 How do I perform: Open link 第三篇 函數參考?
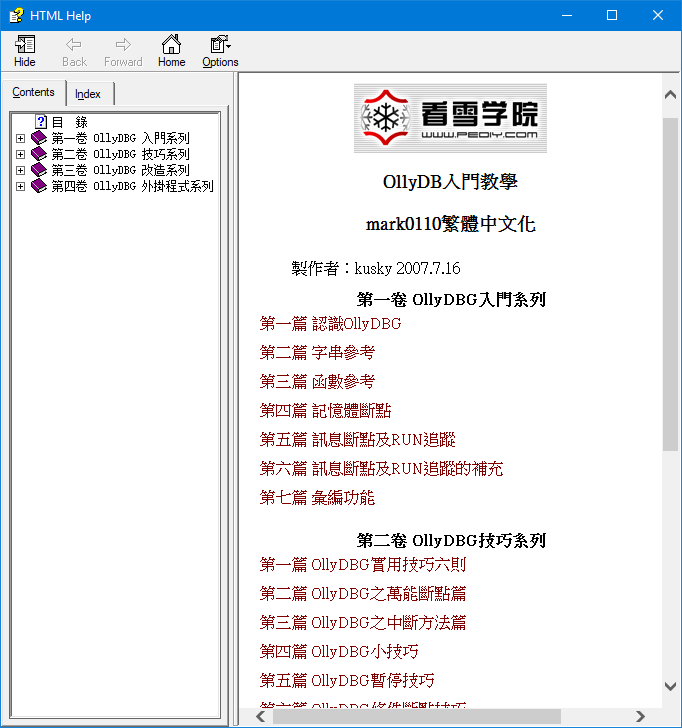pos(317,382)
